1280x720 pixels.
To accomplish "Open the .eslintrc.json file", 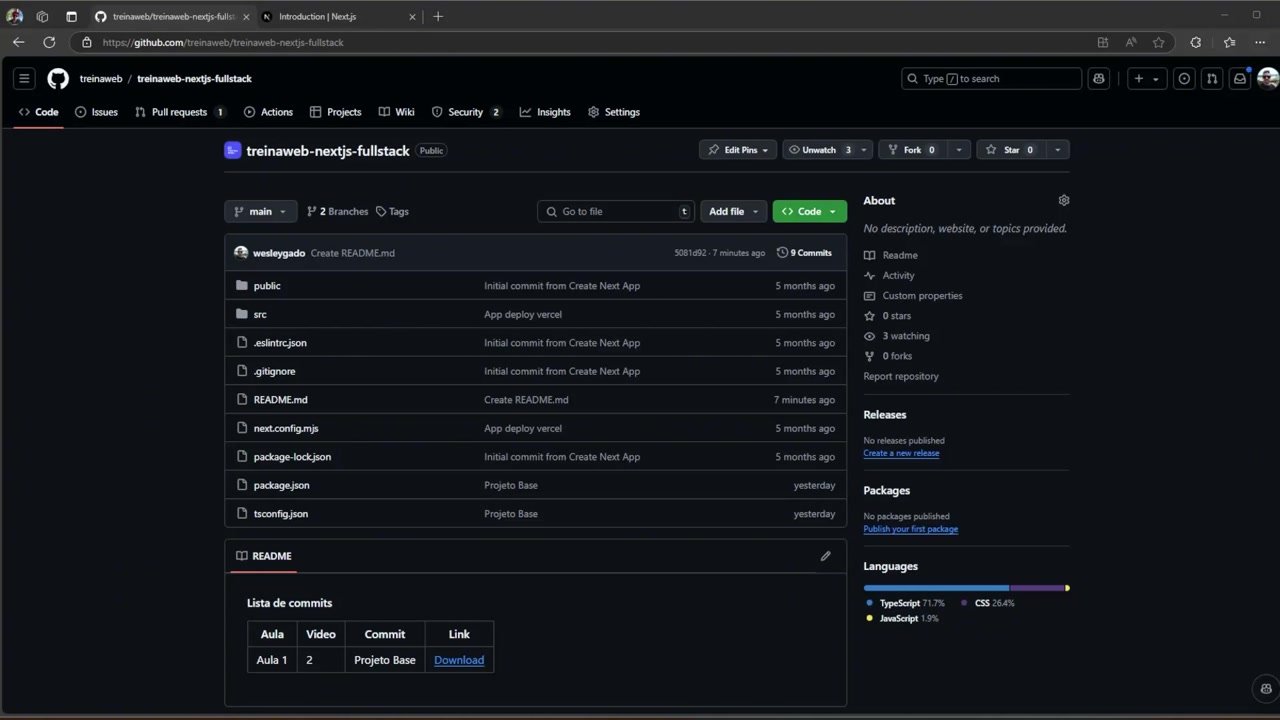I will point(280,343).
